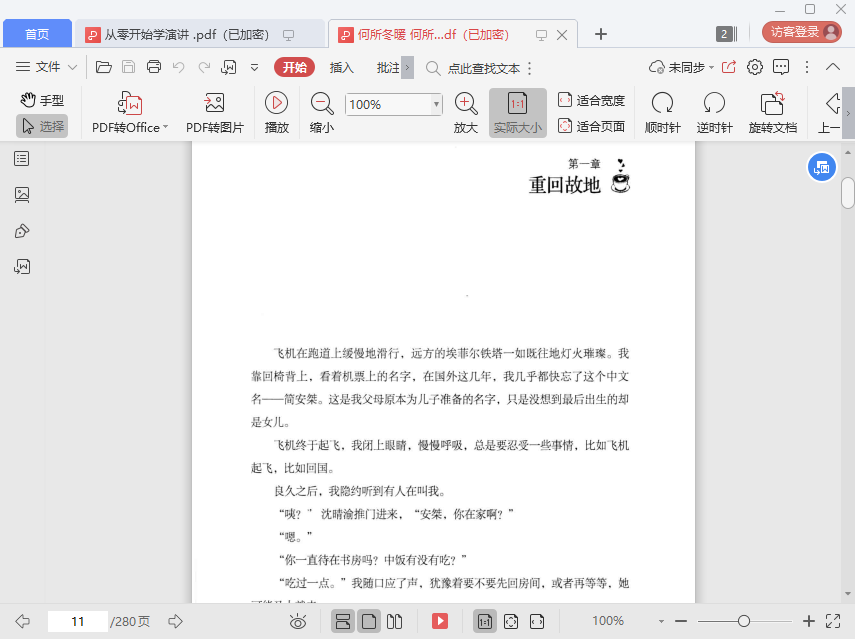The height and width of the screenshot is (639, 855).
Task: Select the 开始 ribbon tab
Action: pos(294,67)
